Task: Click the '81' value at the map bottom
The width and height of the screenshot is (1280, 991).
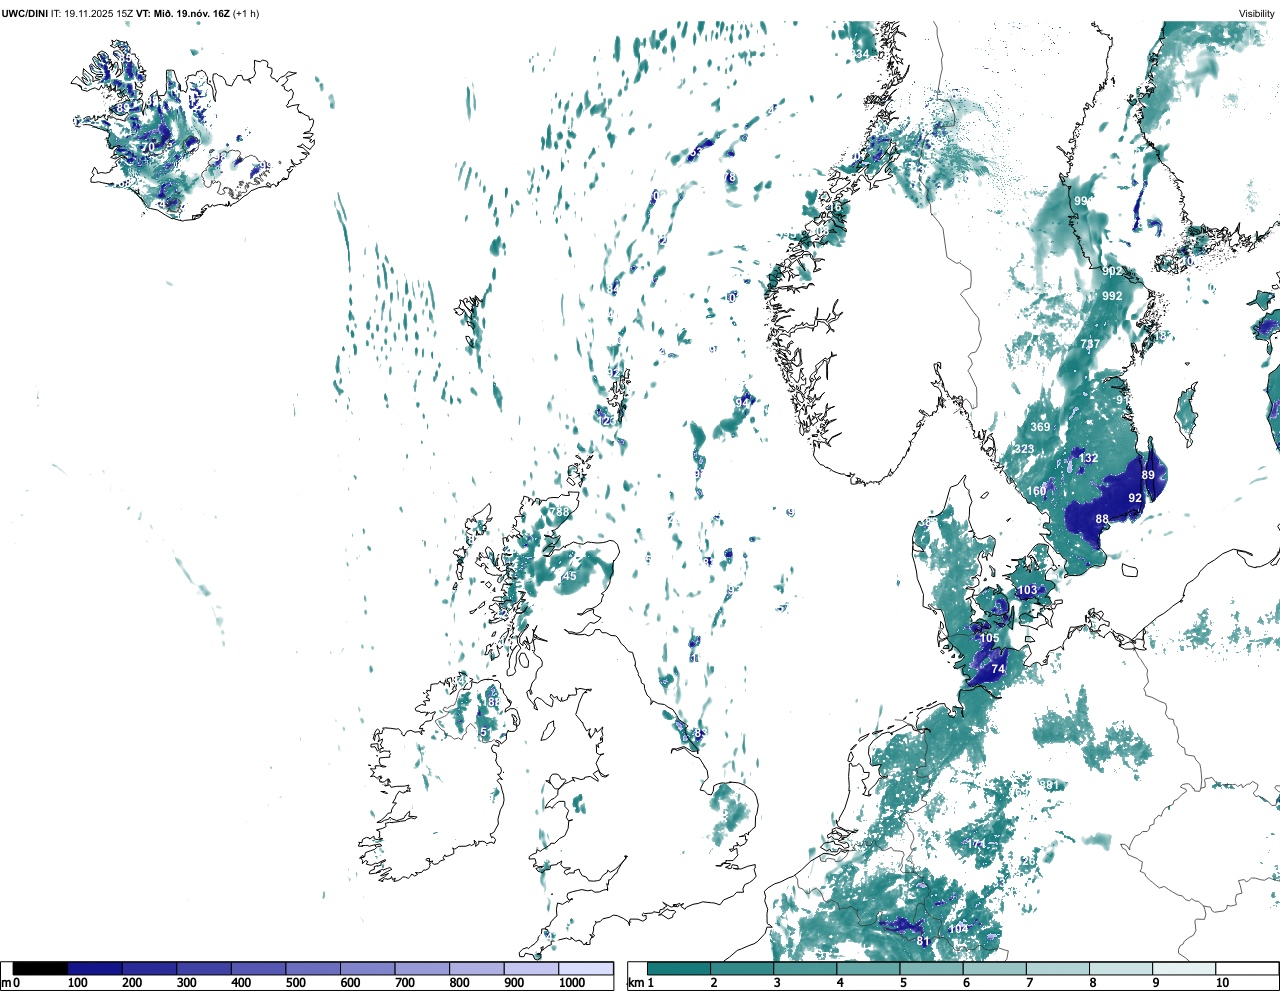Action: pos(923,942)
